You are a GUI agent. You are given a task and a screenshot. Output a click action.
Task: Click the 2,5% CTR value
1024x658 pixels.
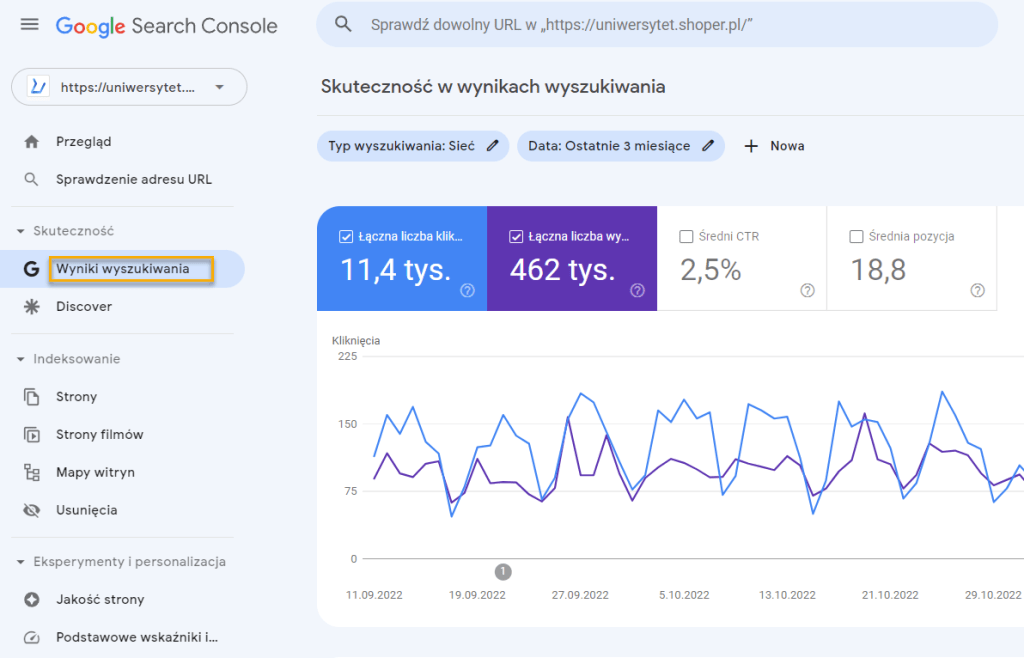(x=711, y=270)
